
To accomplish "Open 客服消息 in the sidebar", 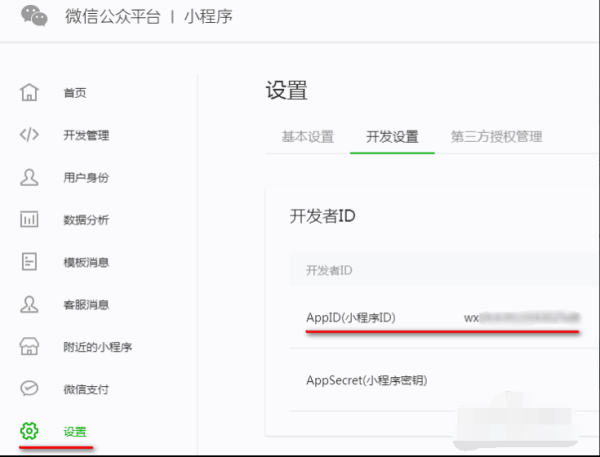I will tap(86, 305).
